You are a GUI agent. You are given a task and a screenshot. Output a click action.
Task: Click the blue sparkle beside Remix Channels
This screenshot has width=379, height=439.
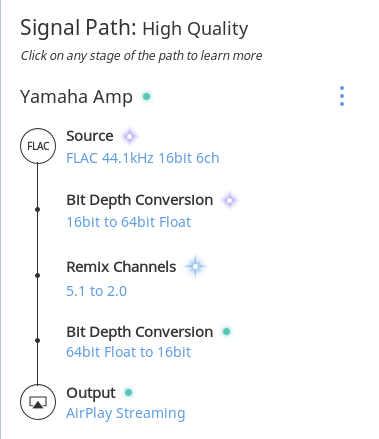tap(195, 266)
